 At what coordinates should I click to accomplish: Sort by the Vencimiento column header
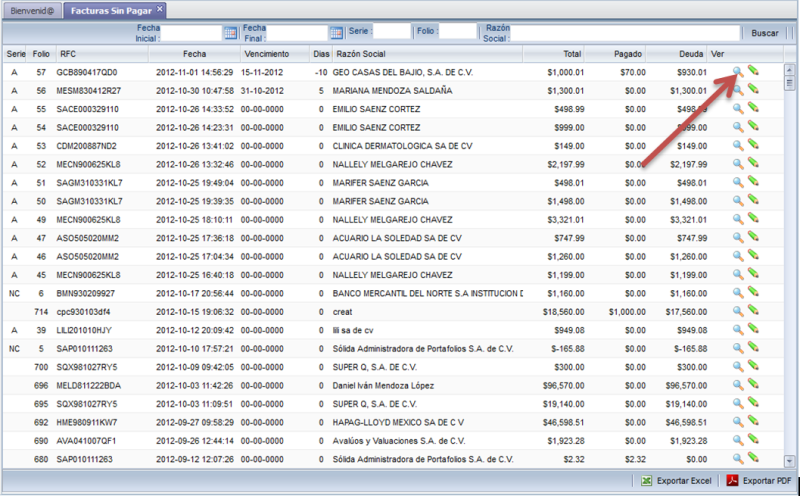coord(266,53)
